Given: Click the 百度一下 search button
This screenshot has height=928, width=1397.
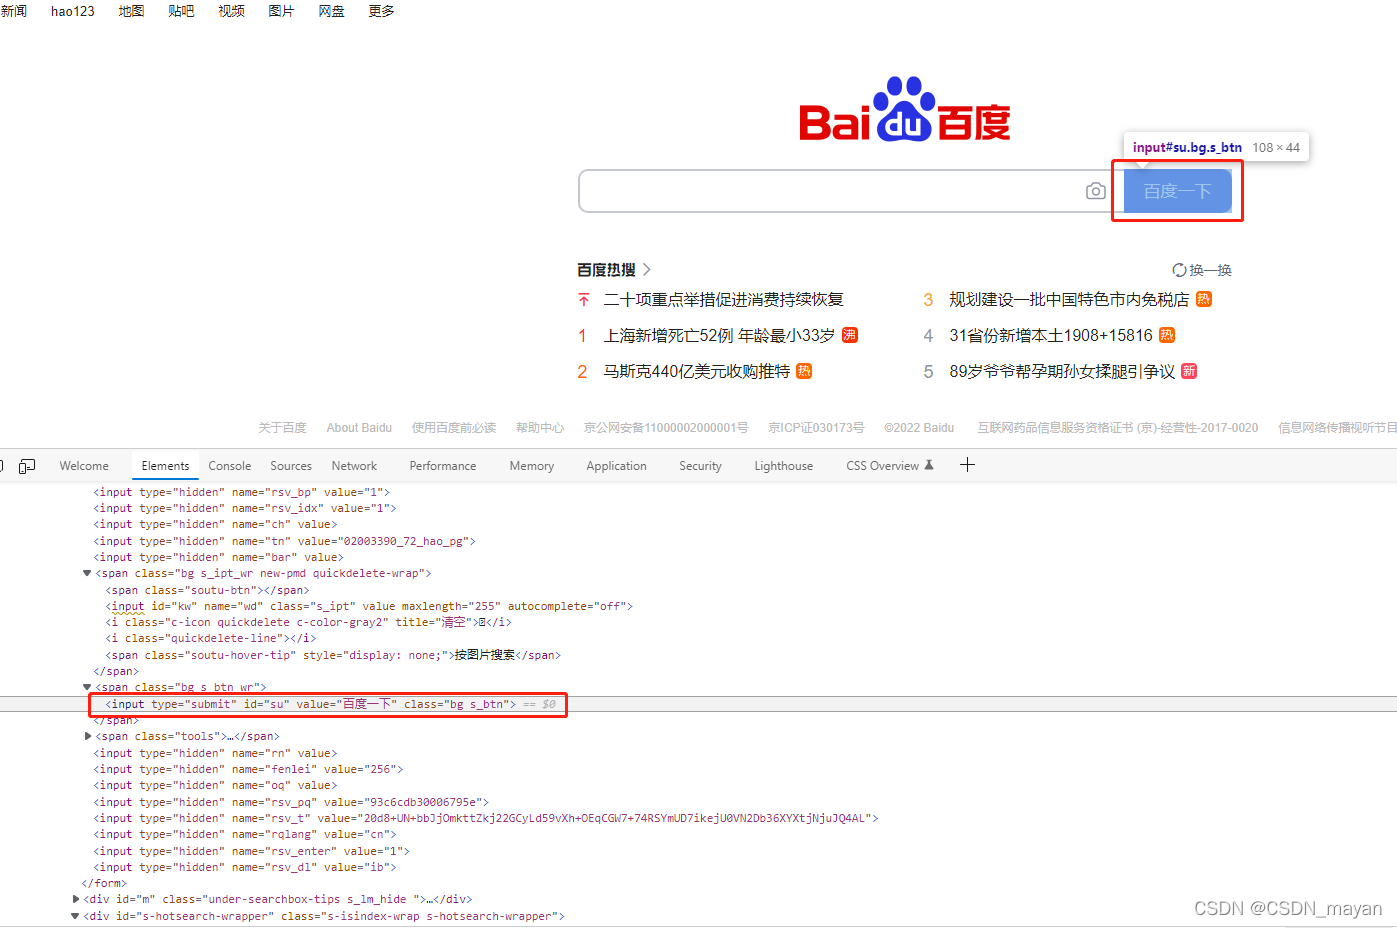Looking at the screenshot, I should click(1177, 191).
